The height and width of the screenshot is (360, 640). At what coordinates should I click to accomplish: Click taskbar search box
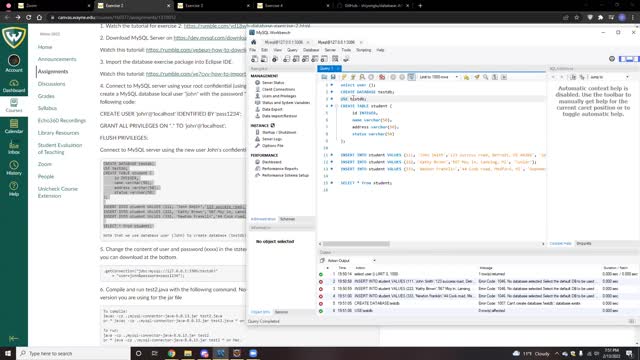(x=73, y=353)
